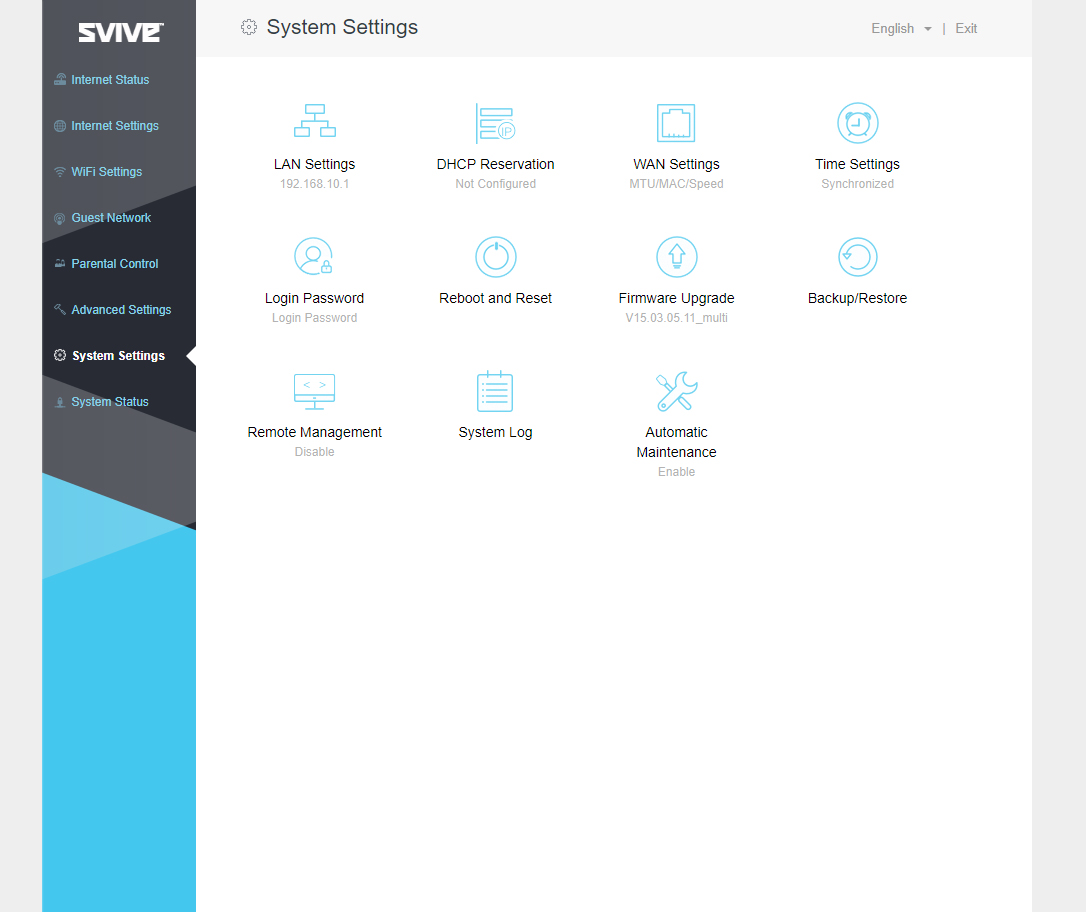
Task: Click the Remote Management label
Action: 314,432
